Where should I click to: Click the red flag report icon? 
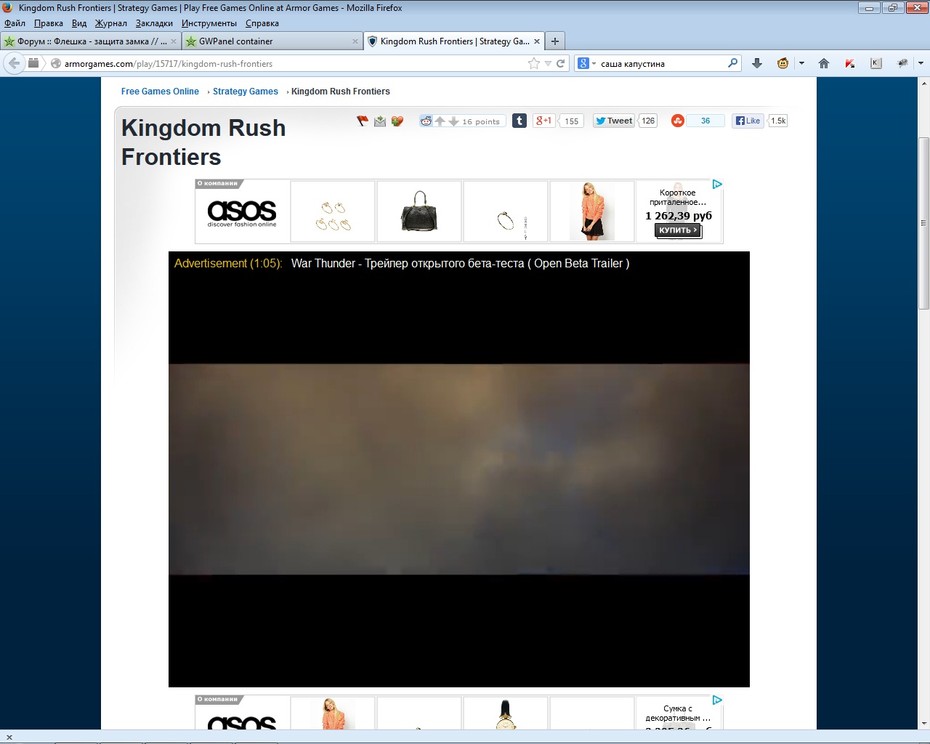click(x=363, y=121)
